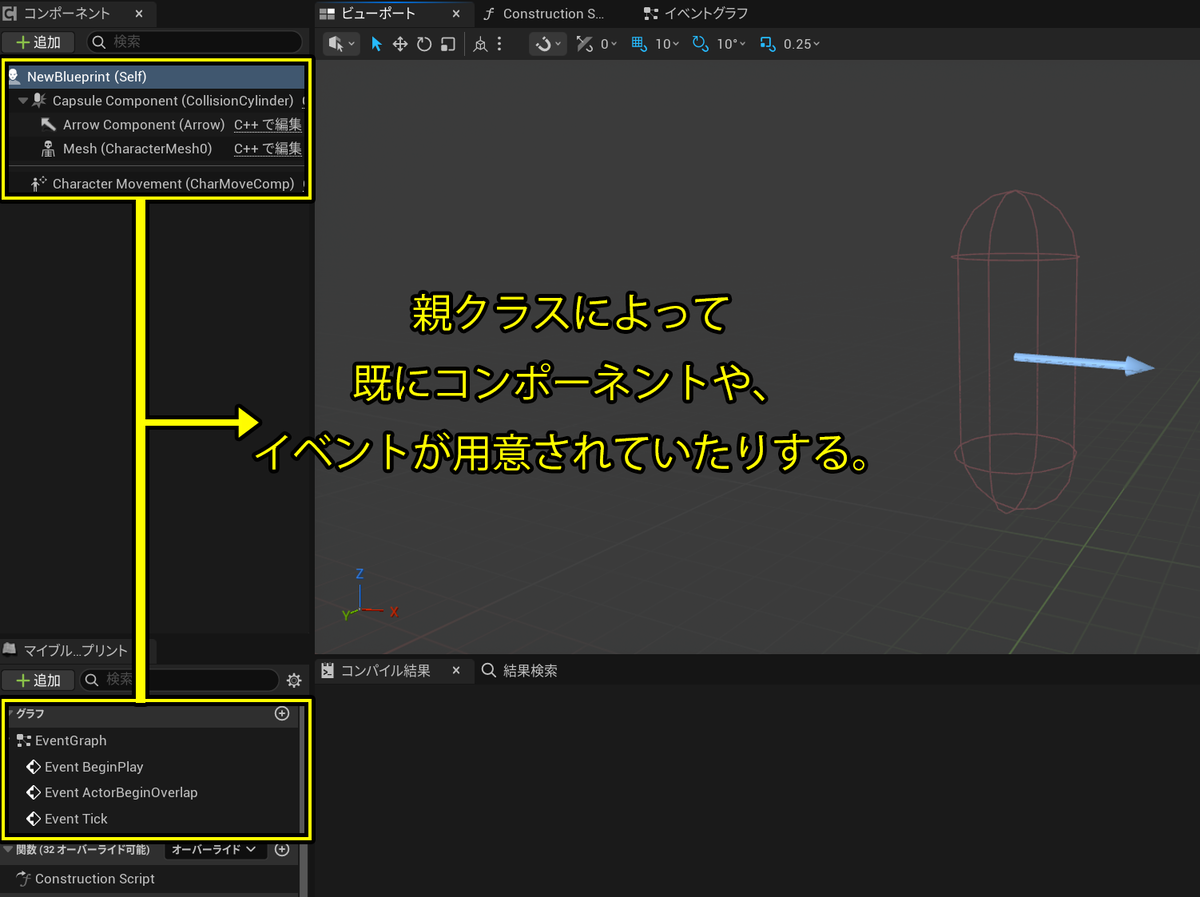Screen dimensions: 1200x897
Task: Click the coordinate system icon
Action: coord(480,44)
